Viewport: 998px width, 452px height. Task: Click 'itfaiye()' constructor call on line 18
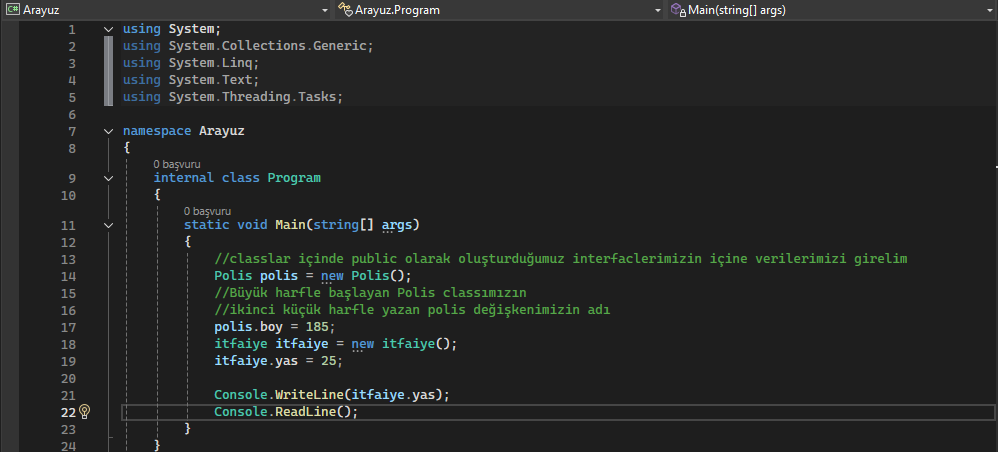pyautogui.click(x=417, y=344)
